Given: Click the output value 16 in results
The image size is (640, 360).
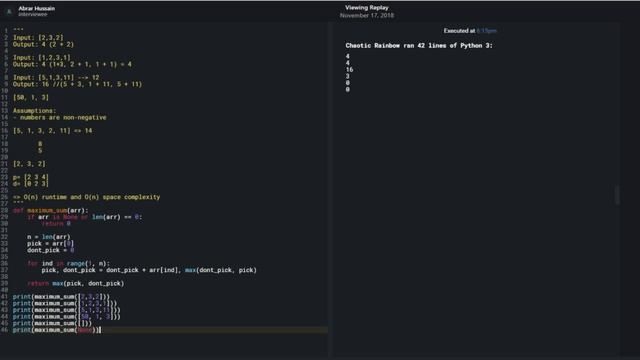Looking at the screenshot, I should 349,70.
